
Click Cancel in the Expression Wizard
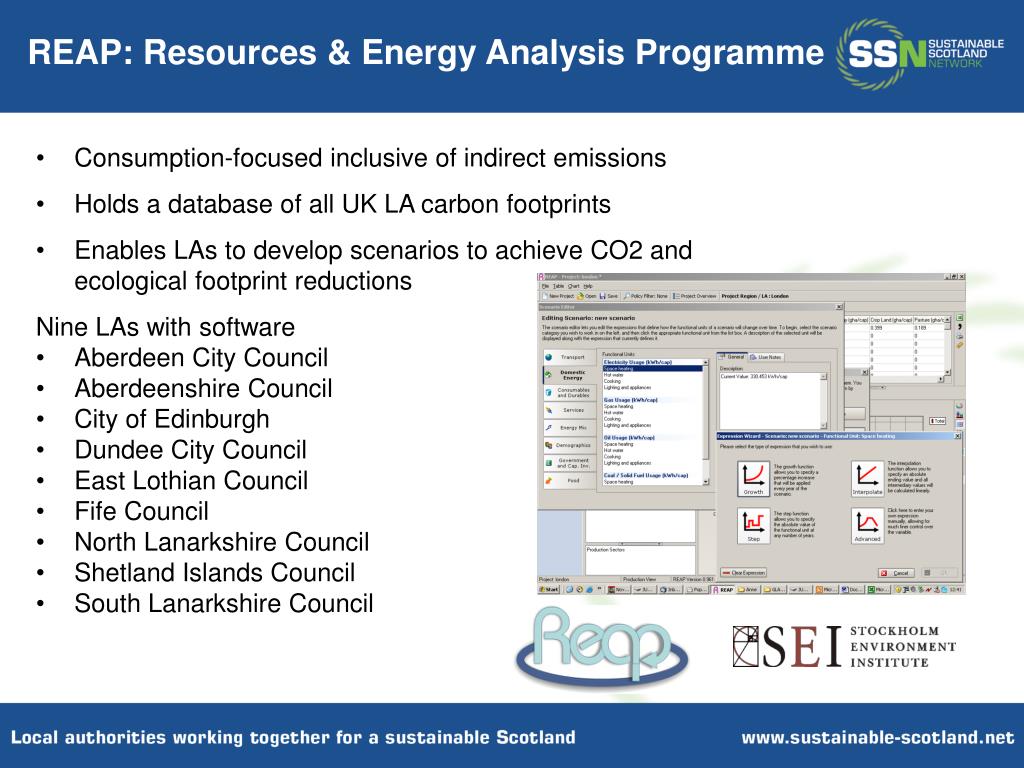click(x=896, y=573)
